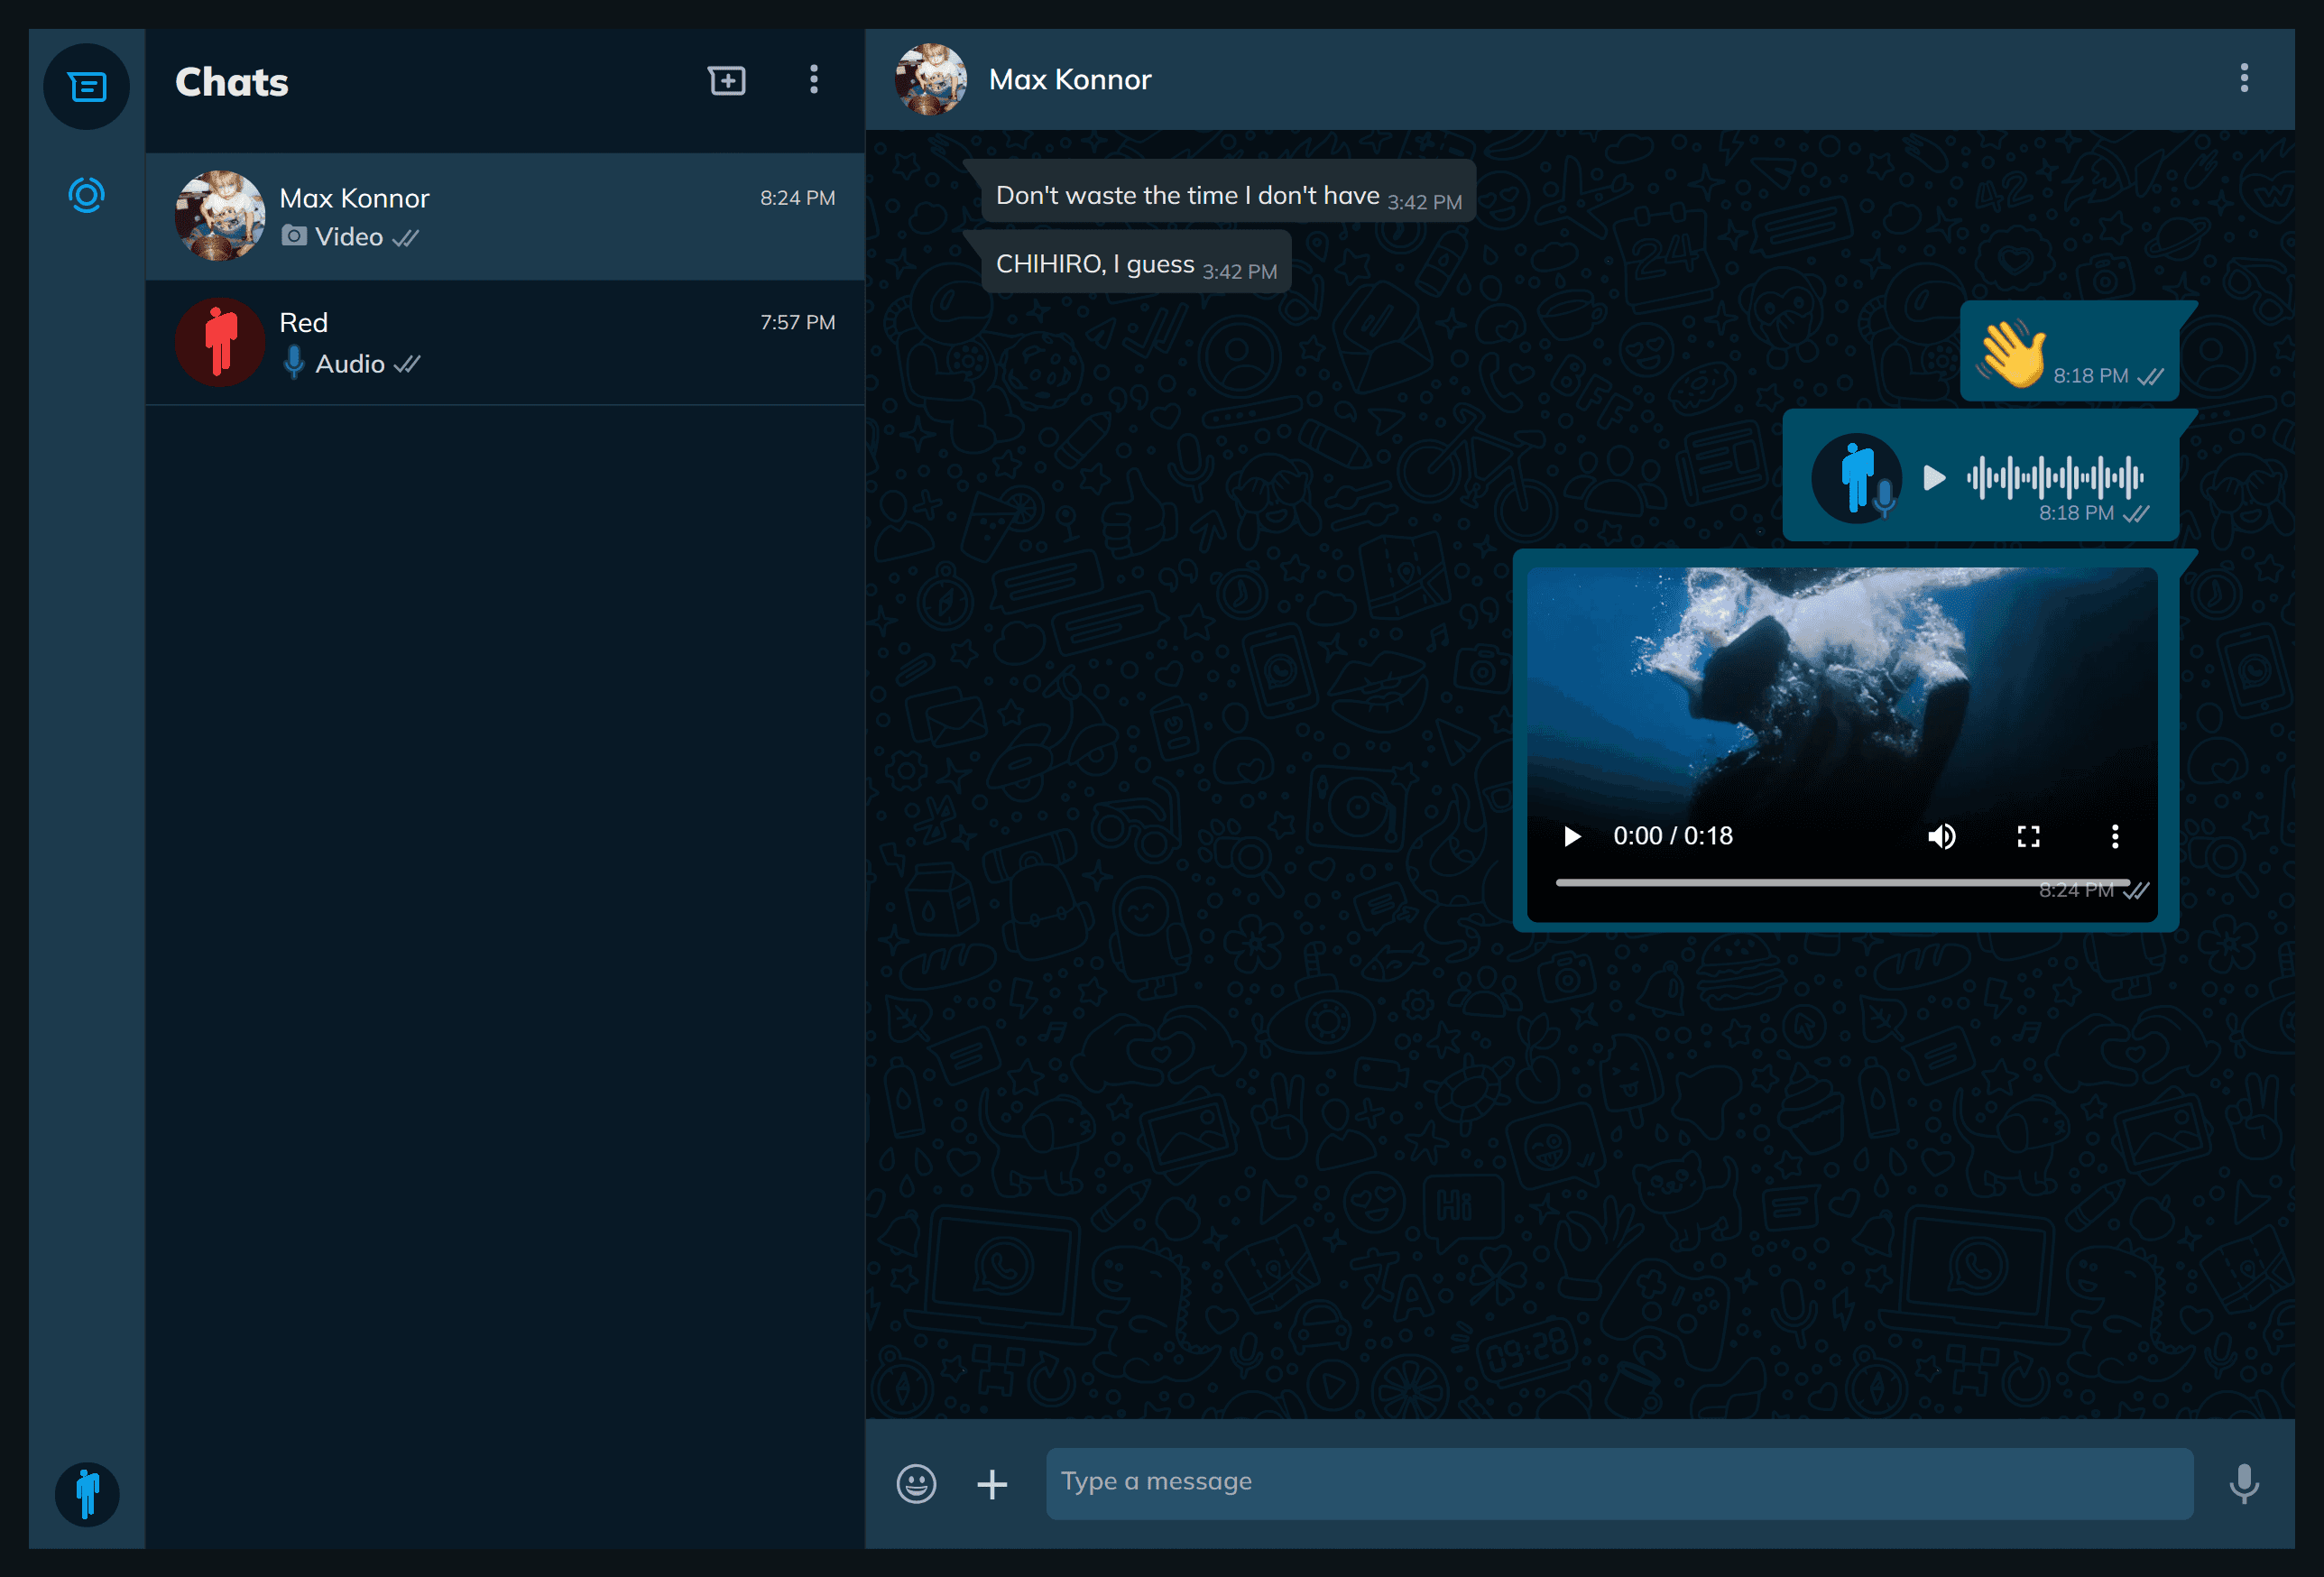
Task: Open the emoji picker
Action: click(x=916, y=1483)
